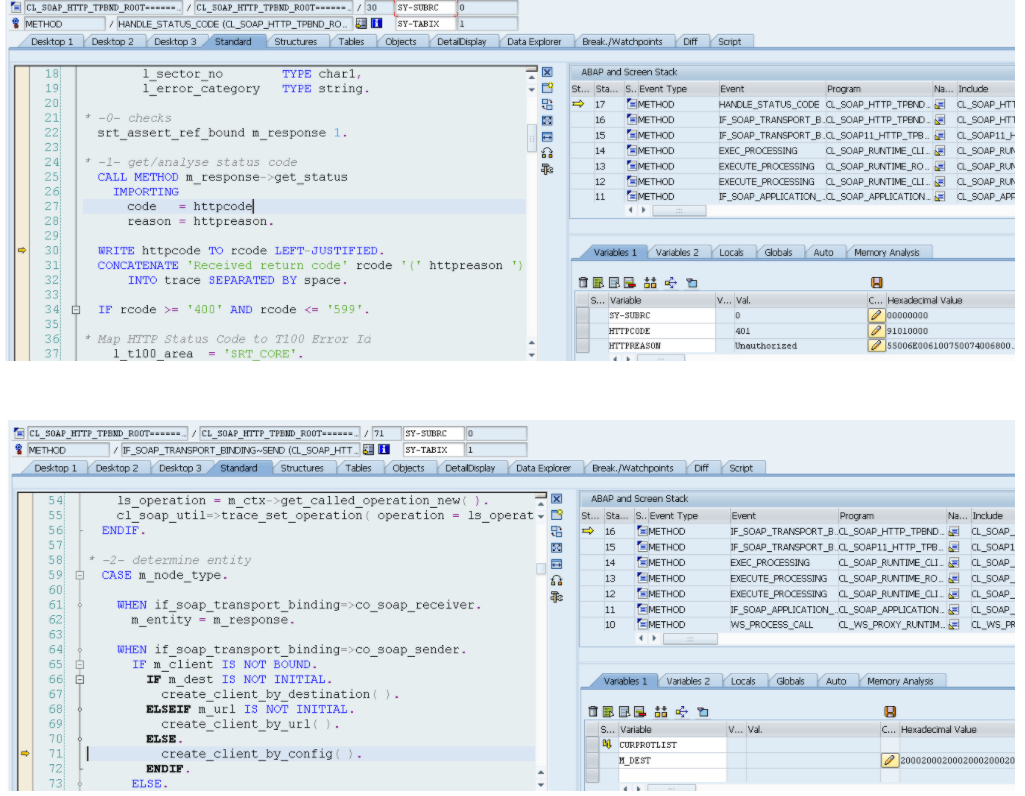The width and height of the screenshot is (1025, 796).
Task: Open Tables tab in lower debugger
Action: coord(358,468)
